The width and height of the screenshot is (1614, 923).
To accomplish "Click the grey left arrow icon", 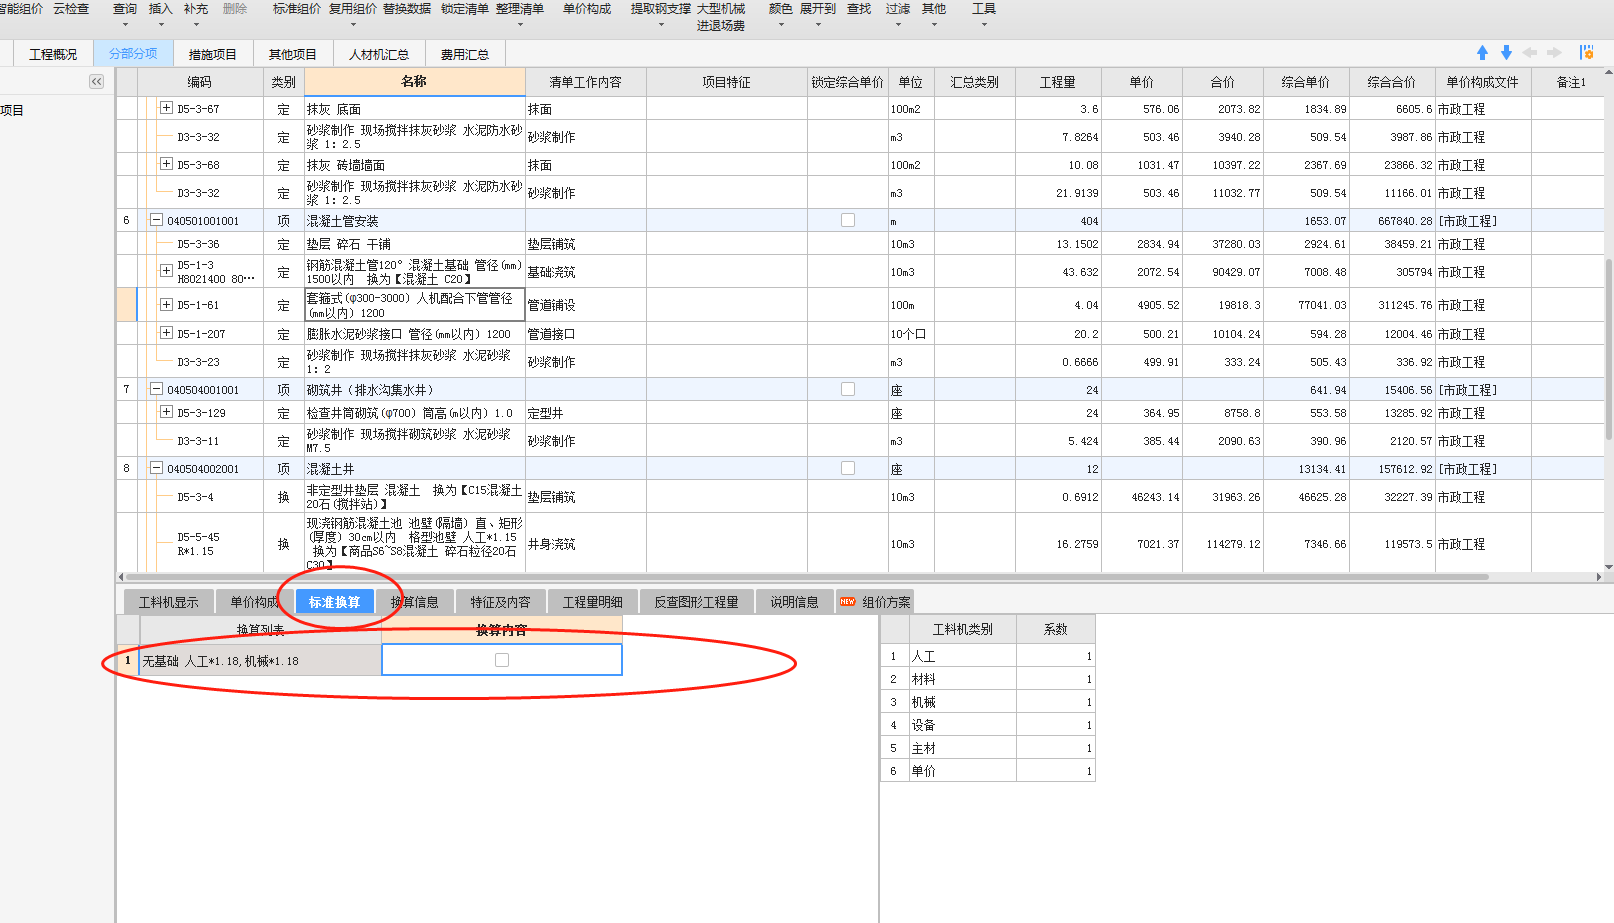I will [x=1530, y=53].
